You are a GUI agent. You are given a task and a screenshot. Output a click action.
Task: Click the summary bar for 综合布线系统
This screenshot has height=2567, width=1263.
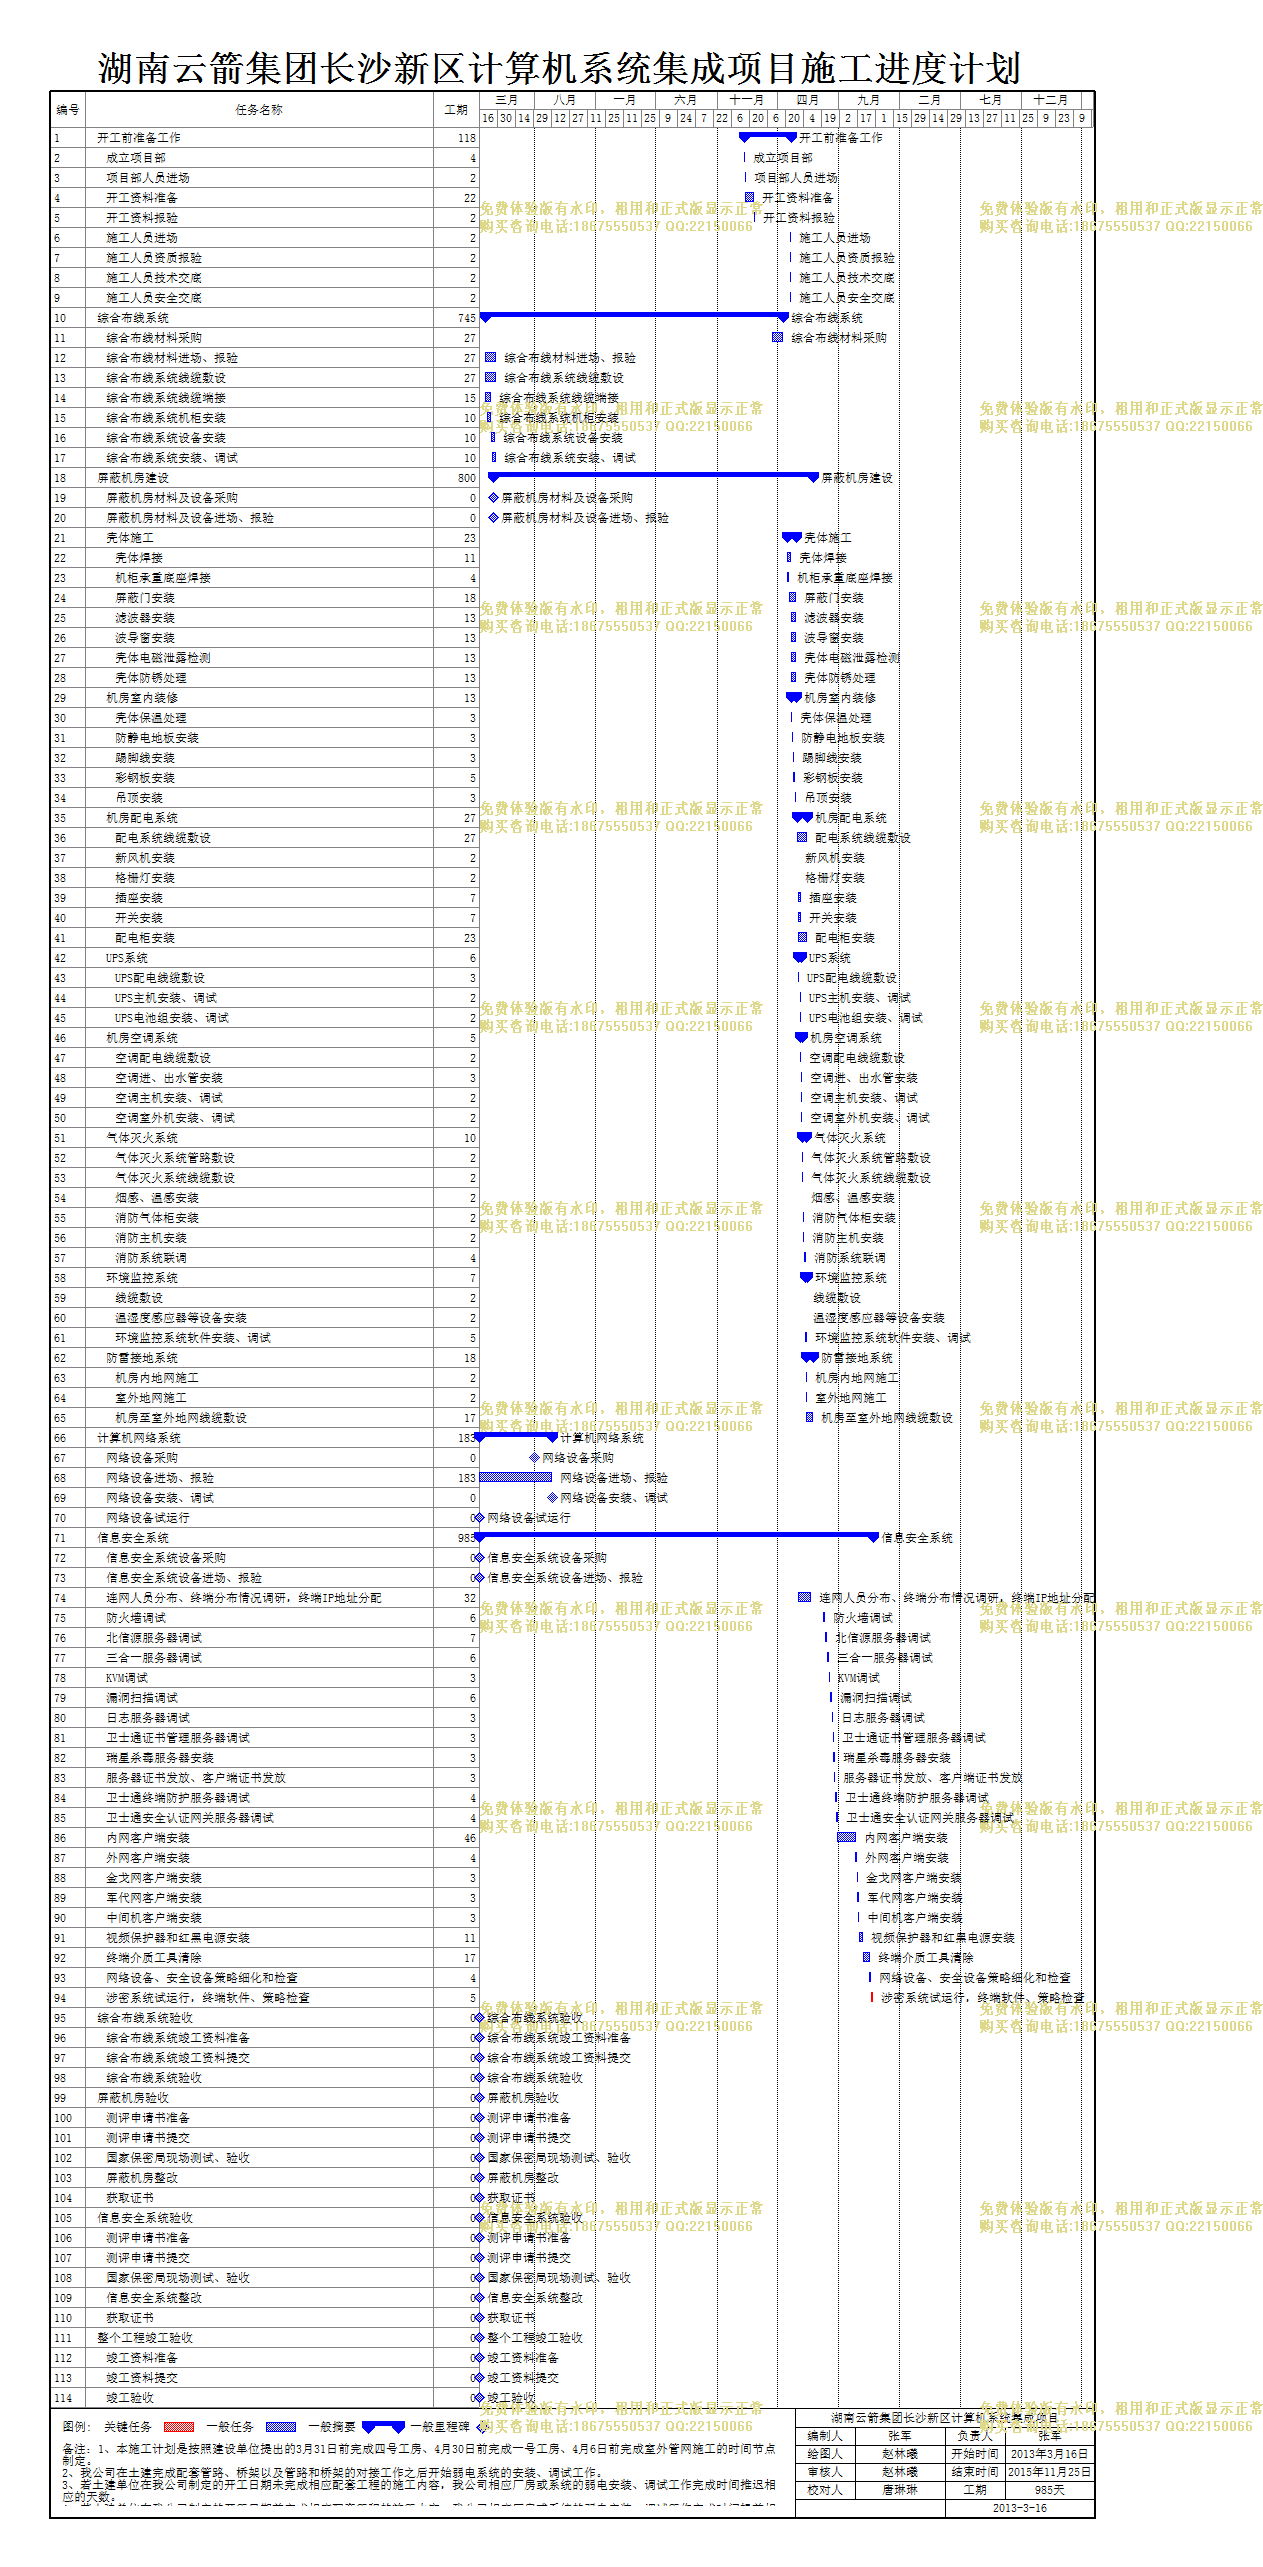634,316
